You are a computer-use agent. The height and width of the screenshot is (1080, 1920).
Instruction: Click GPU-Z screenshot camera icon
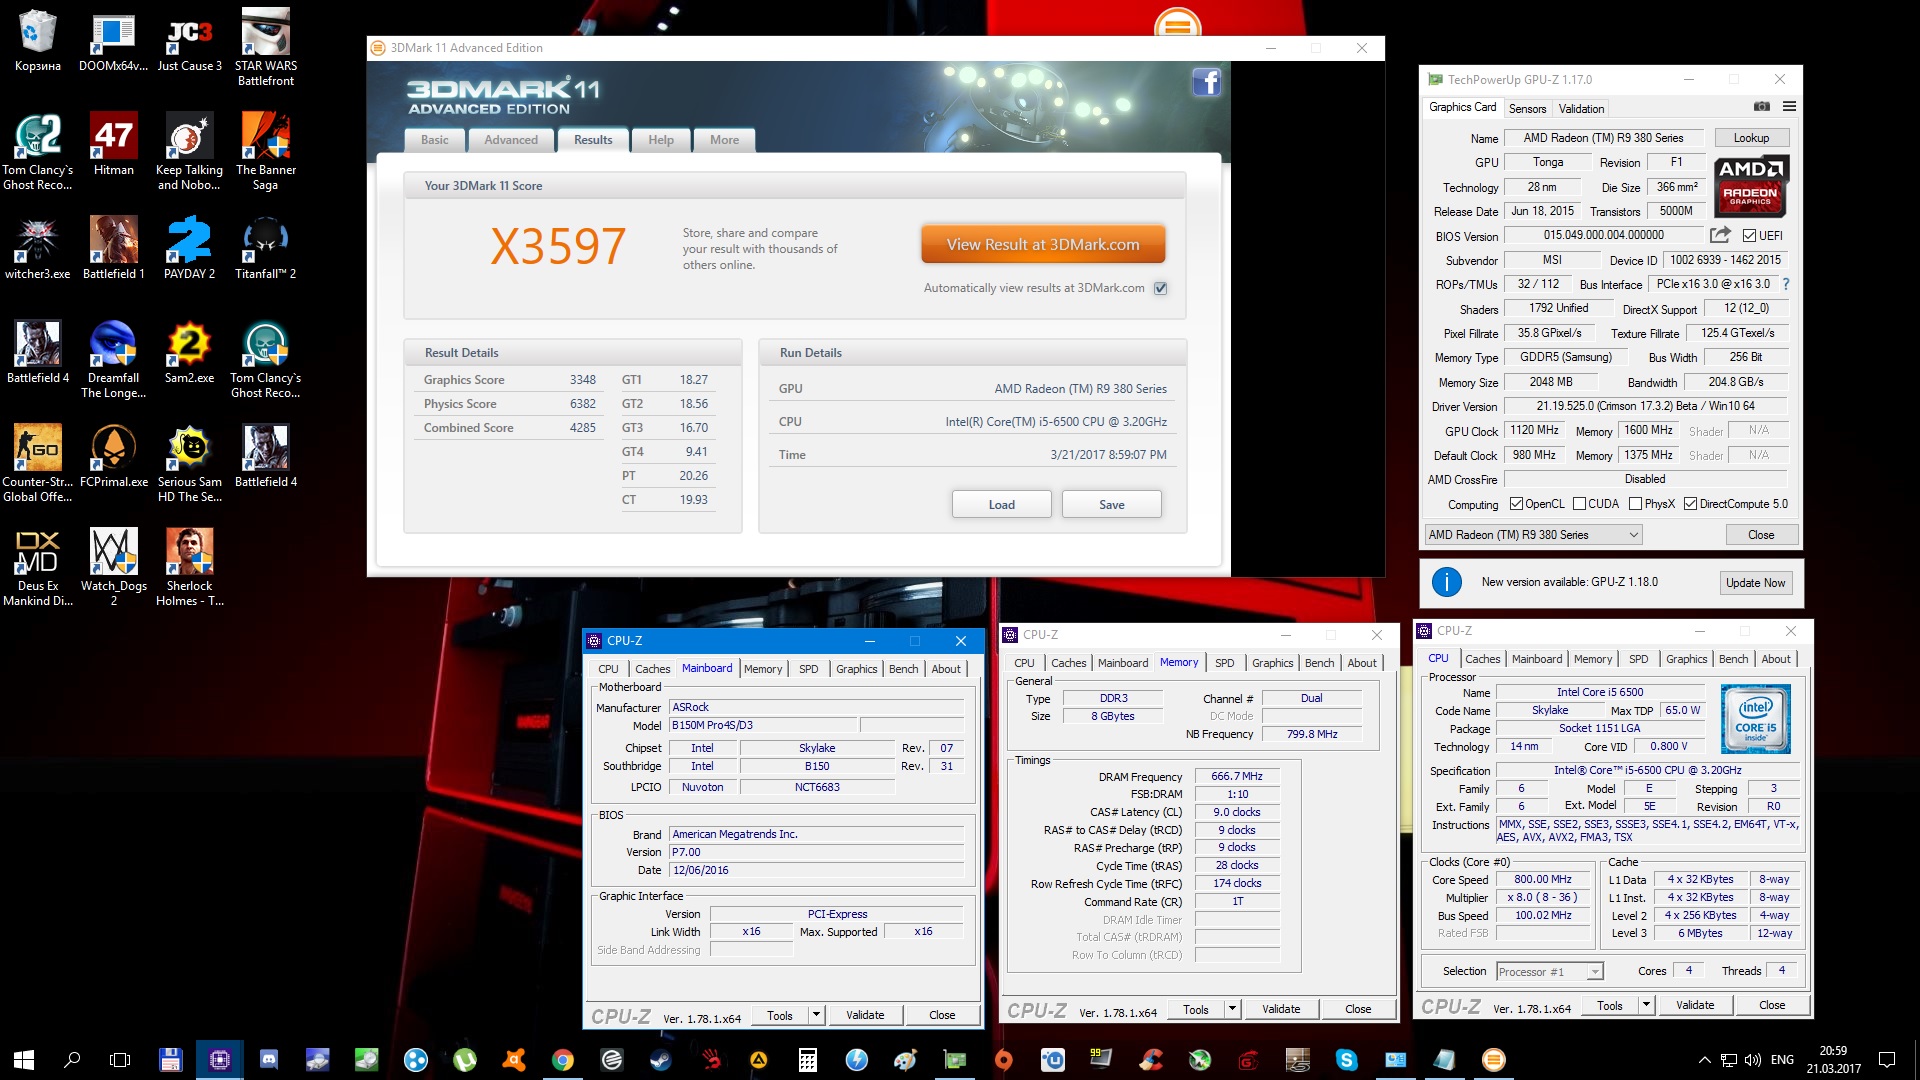click(1762, 107)
